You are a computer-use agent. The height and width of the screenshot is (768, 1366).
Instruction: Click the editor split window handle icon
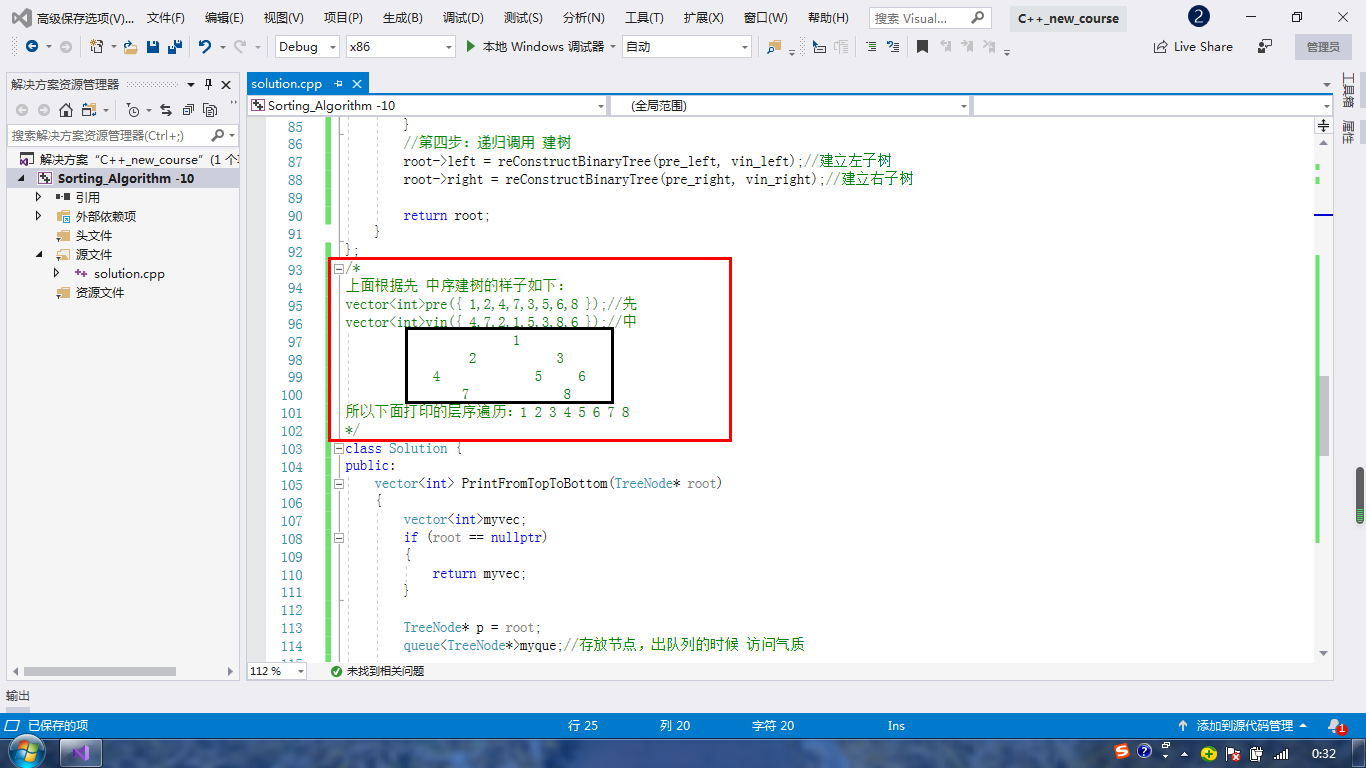click(x=1324, y=126)
